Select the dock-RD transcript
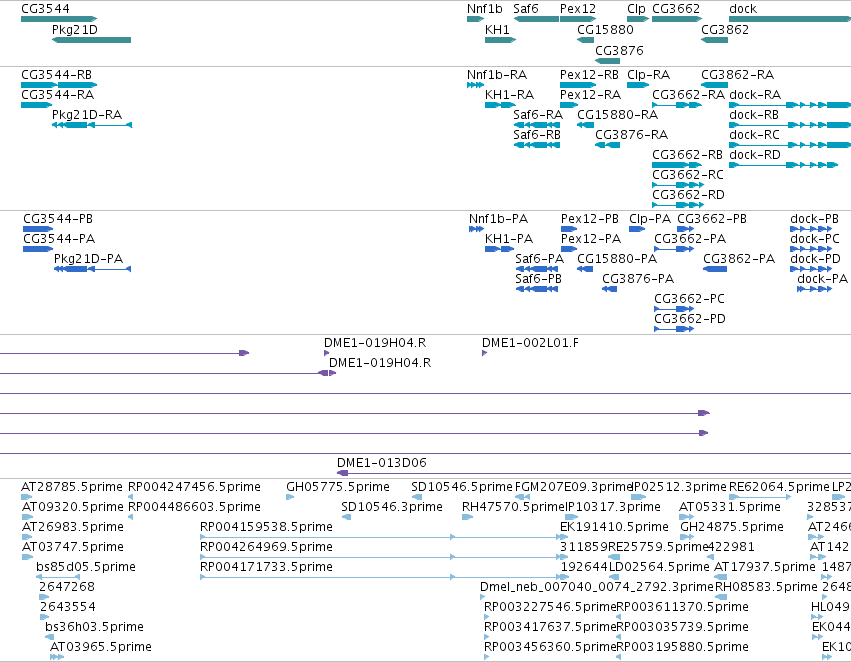Screen dimensions: 851x662 pos(783,165)
